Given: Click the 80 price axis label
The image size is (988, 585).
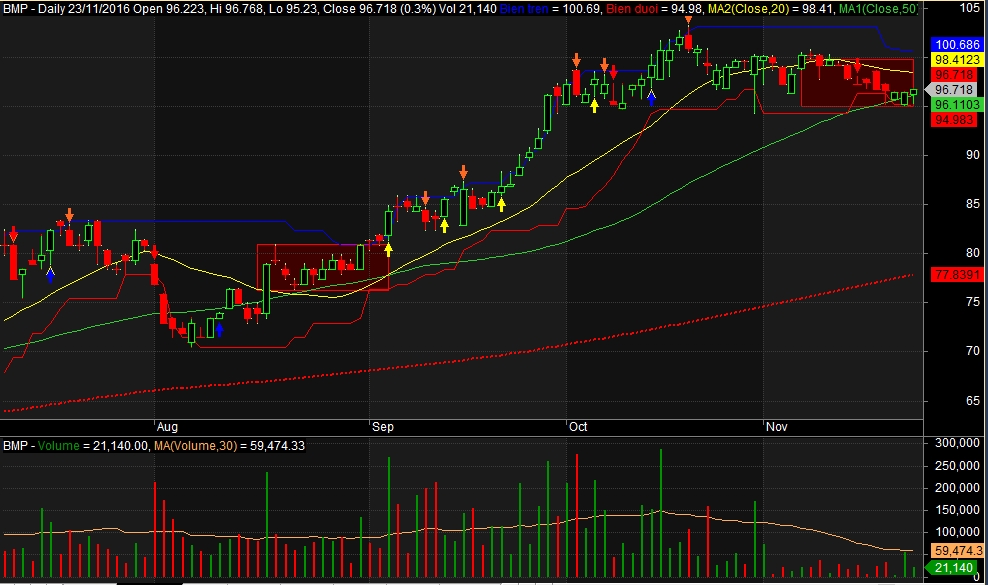Looking at the screenshot, I should point(973,253).
